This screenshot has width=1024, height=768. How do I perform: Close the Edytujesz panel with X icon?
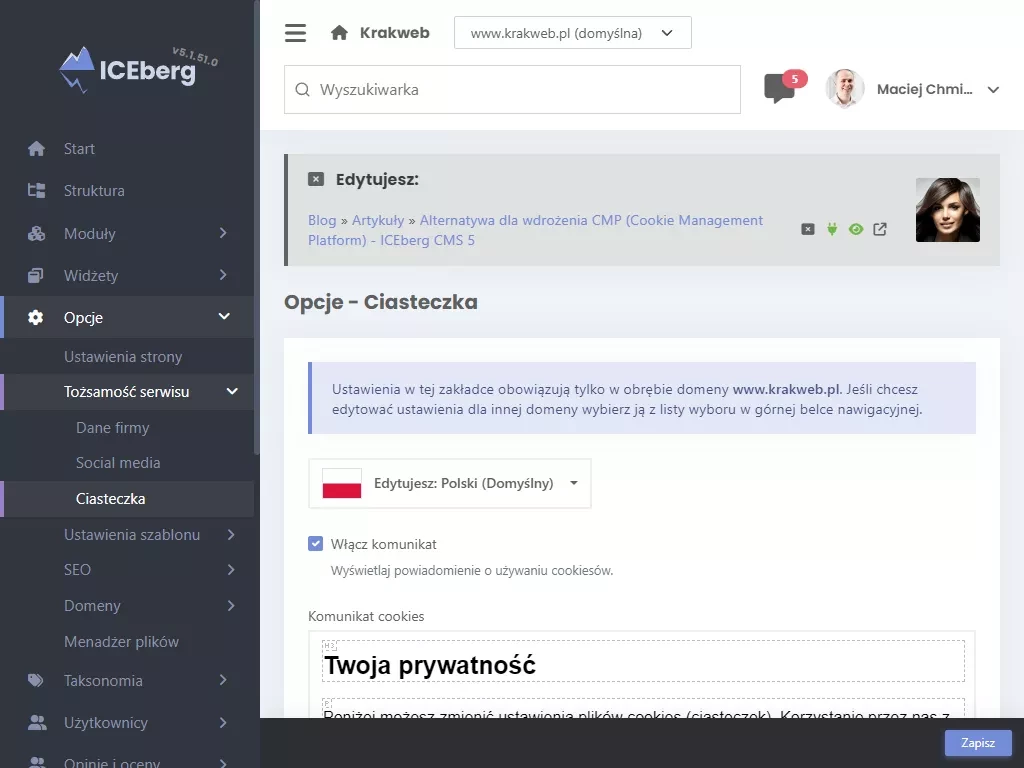point(316,179)
